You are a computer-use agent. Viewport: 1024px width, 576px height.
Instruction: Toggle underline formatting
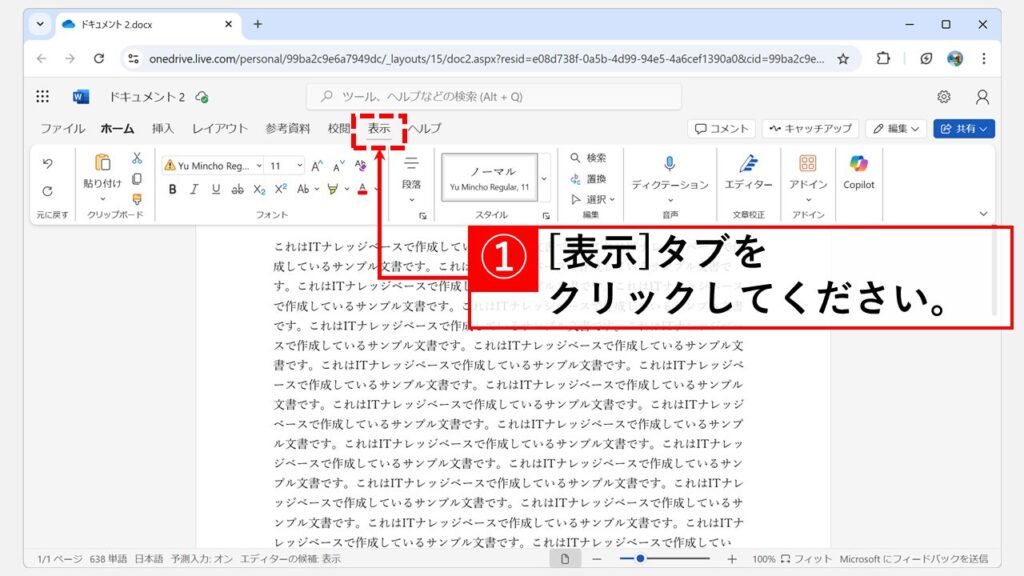215,189
